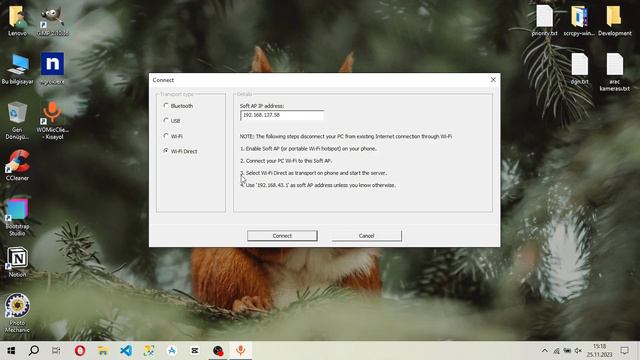Choose the Wi-Fi transport radio button
This screenshot has height=360, width=640.
(166, 136)
